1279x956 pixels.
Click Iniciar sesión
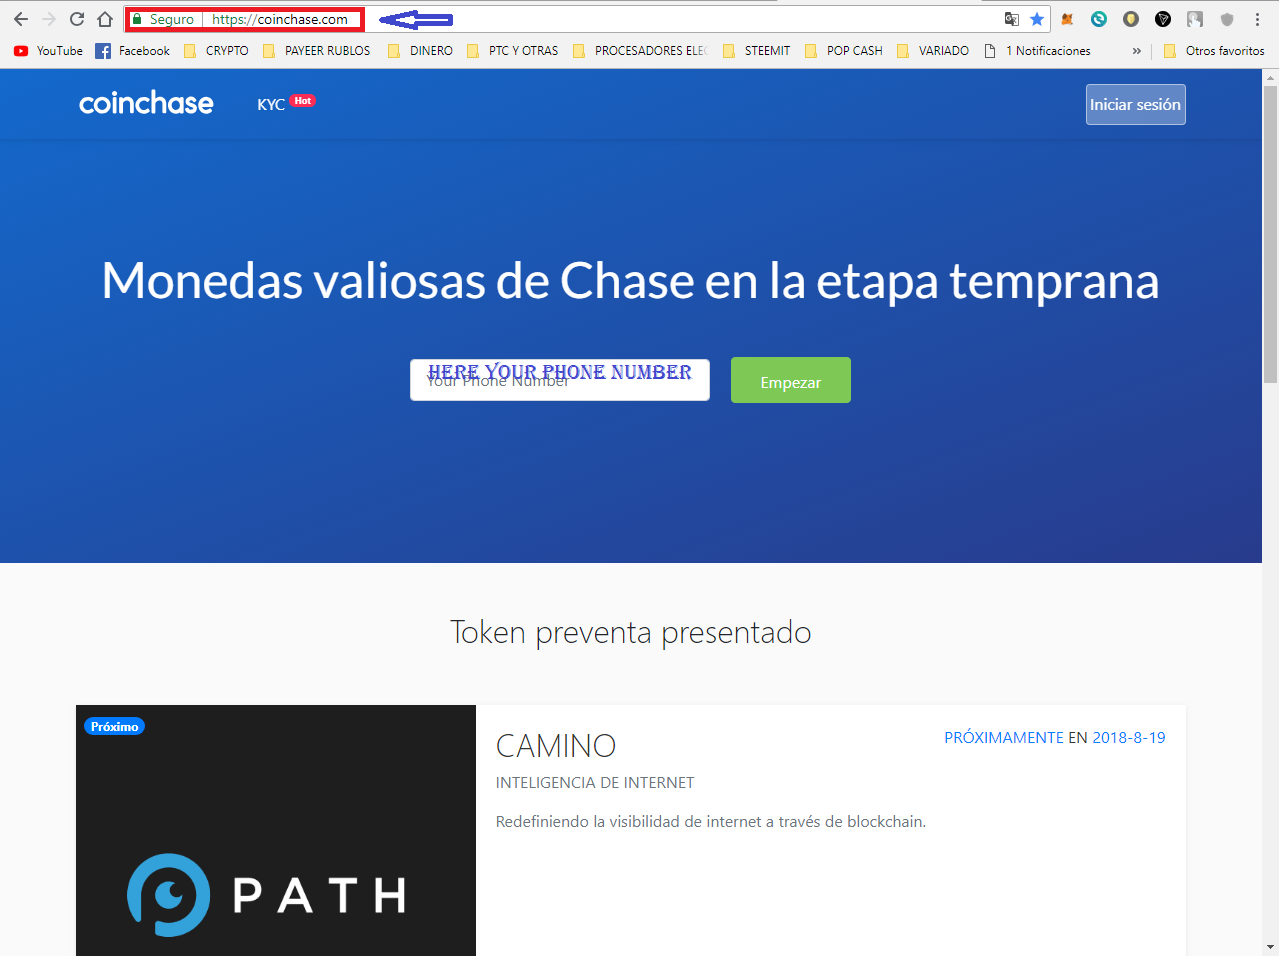(1135, 103)
